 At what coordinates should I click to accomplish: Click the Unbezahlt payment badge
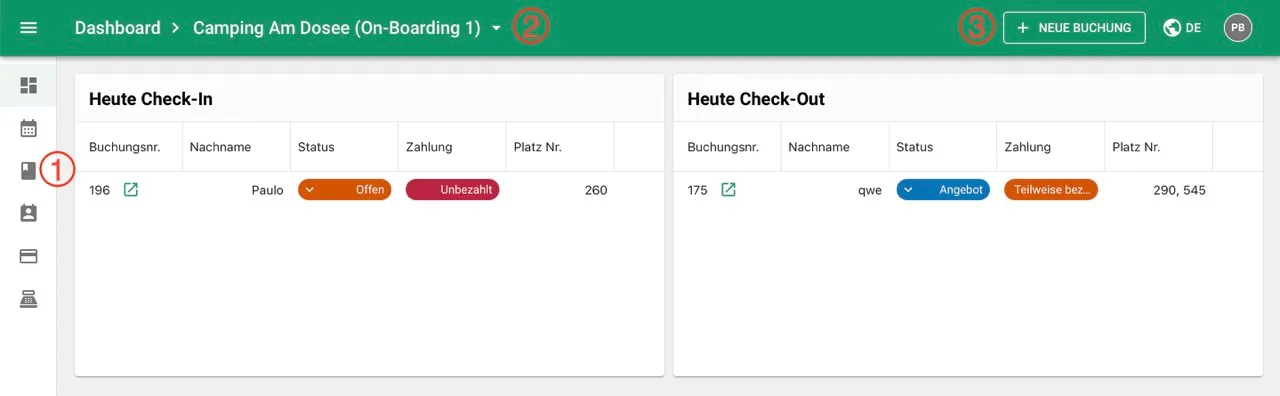(452, 190)
